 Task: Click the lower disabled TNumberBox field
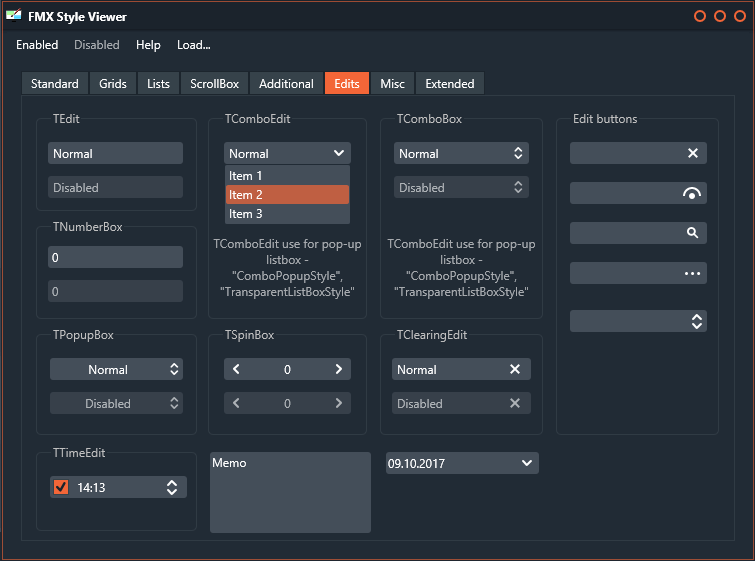pyautogui.click(x=116, y=291)
